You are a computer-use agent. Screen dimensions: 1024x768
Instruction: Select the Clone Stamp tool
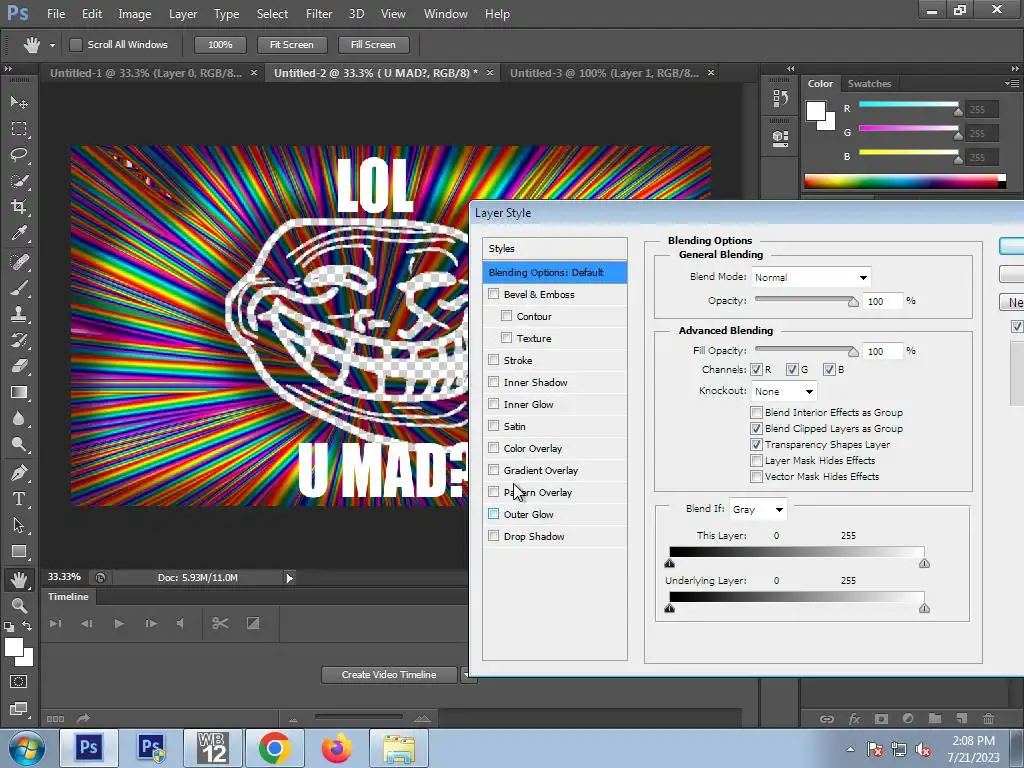coord(19,314)
